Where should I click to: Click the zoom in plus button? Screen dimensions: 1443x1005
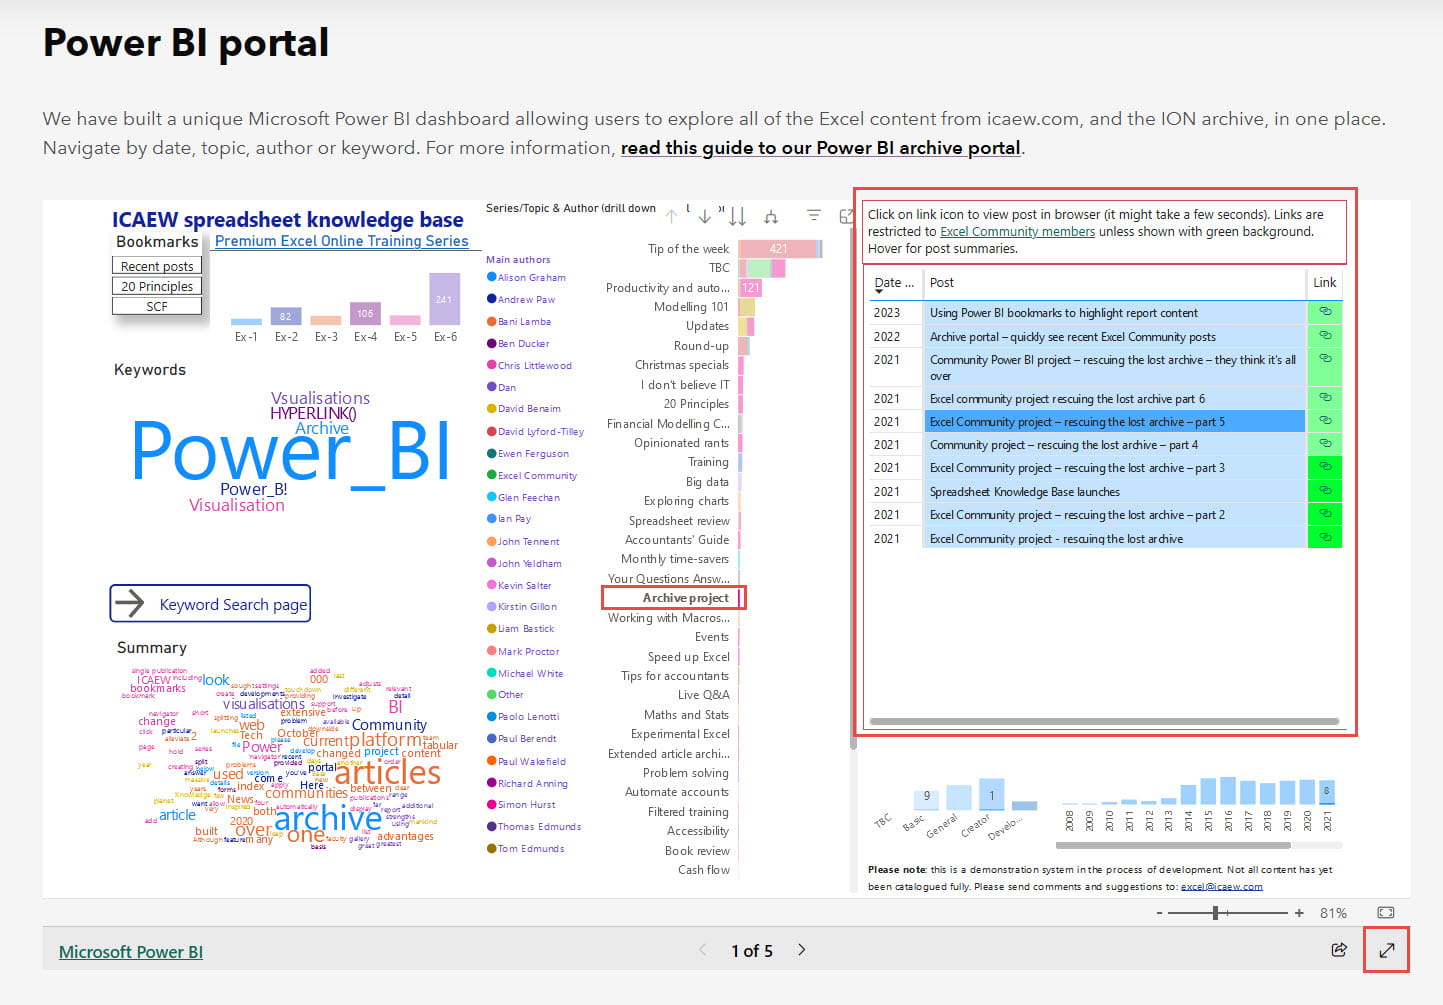pos(1299,913)
